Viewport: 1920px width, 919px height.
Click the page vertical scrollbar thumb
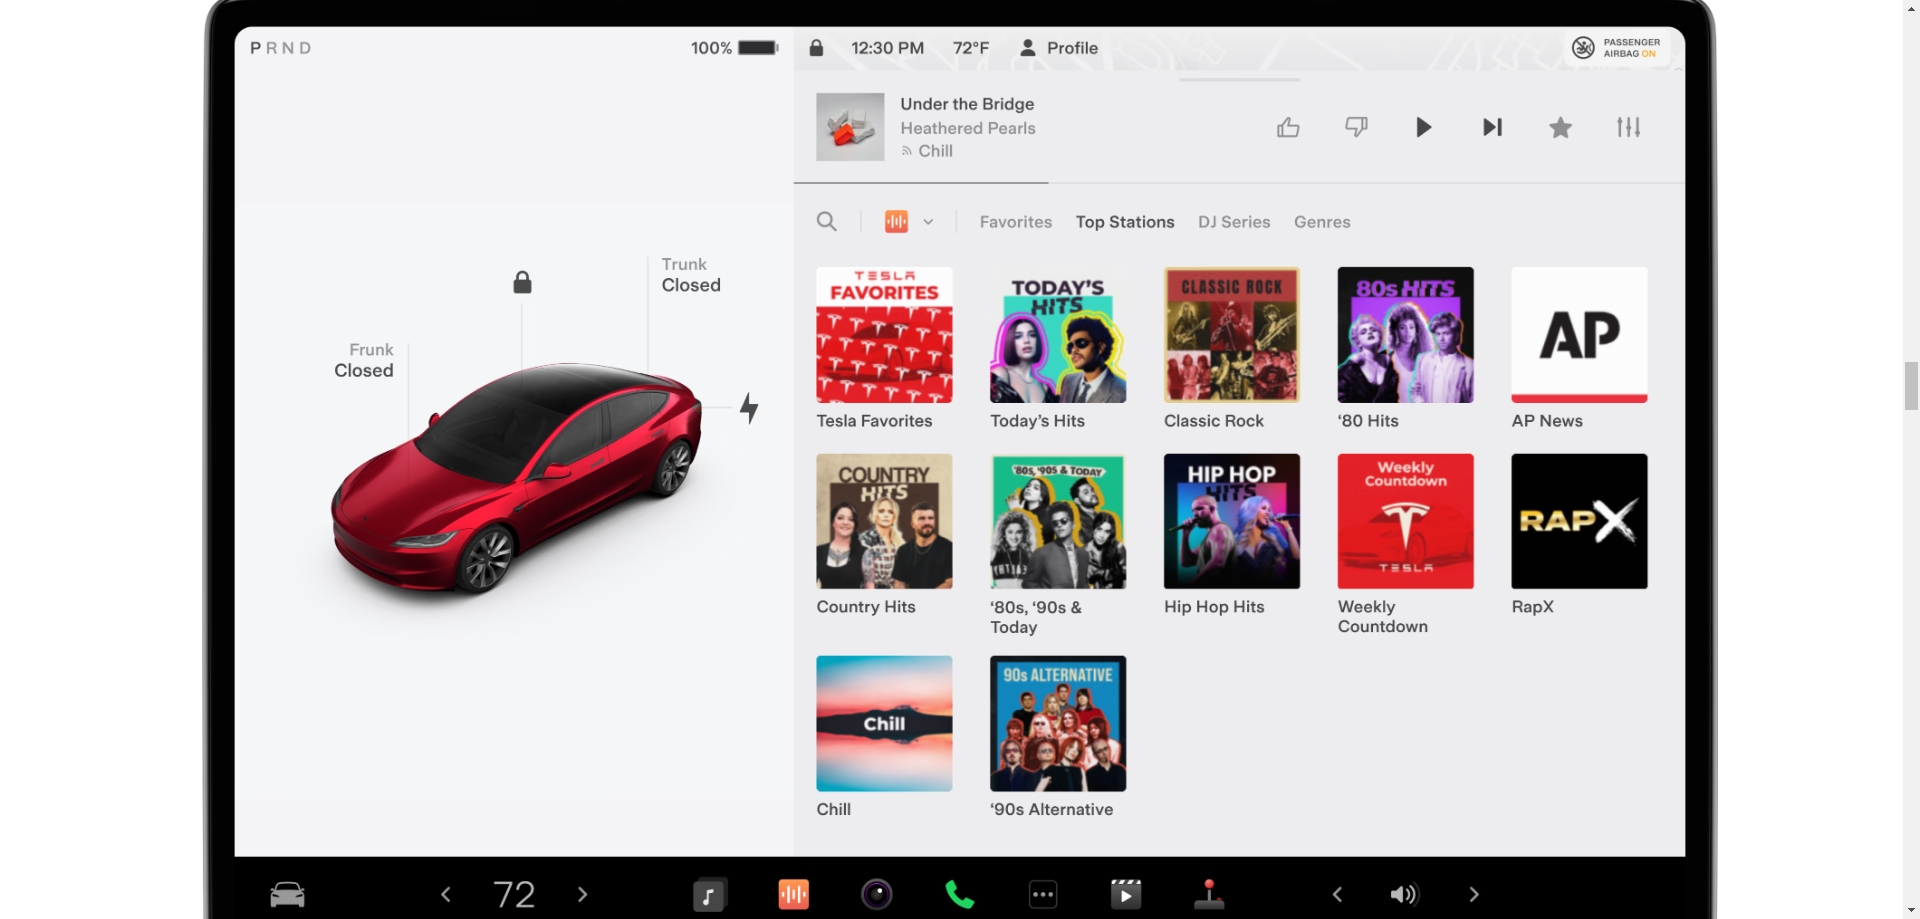point(1911,387)
